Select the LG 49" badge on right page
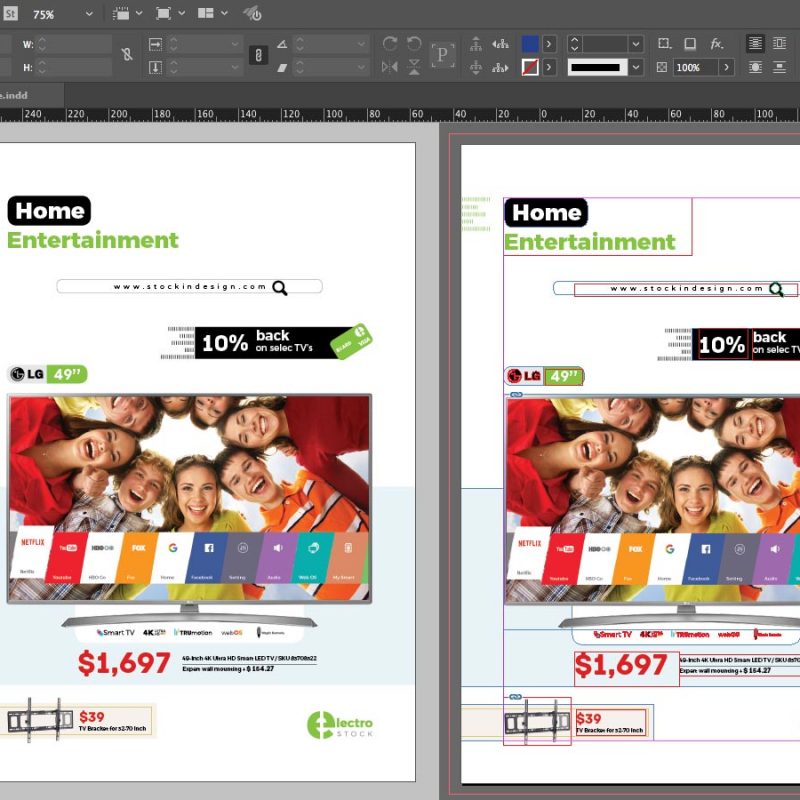The height and width of the screenshot is (800, 800). (x=543, y=377)
